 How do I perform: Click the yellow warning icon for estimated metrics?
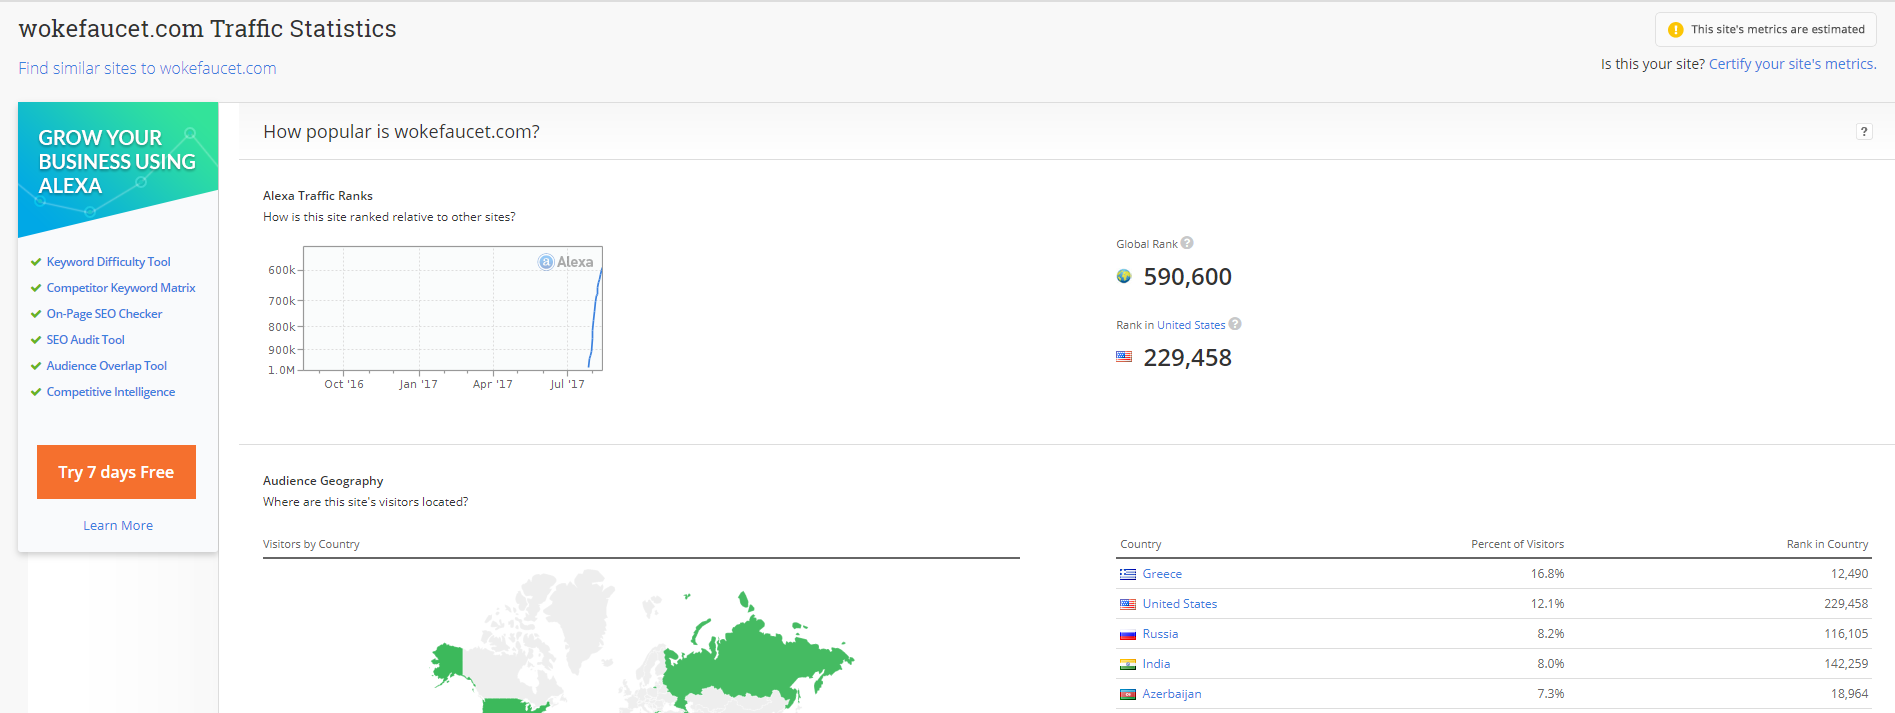(1676, 30)
